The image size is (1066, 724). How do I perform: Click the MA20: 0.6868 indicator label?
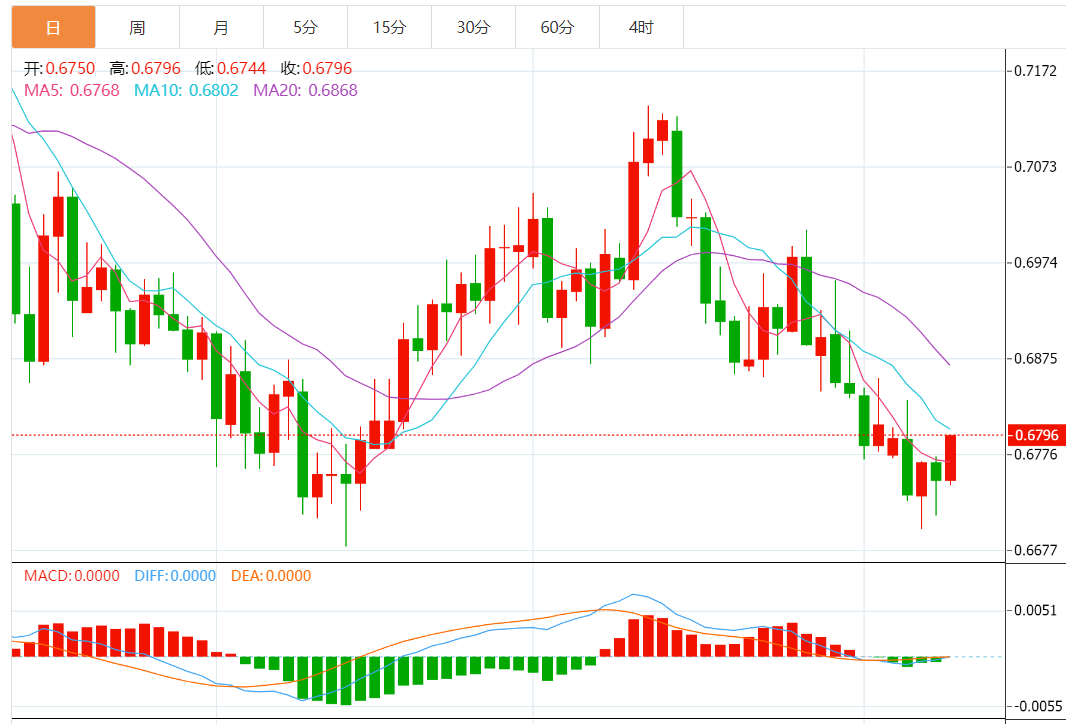[x=305, y=90]
